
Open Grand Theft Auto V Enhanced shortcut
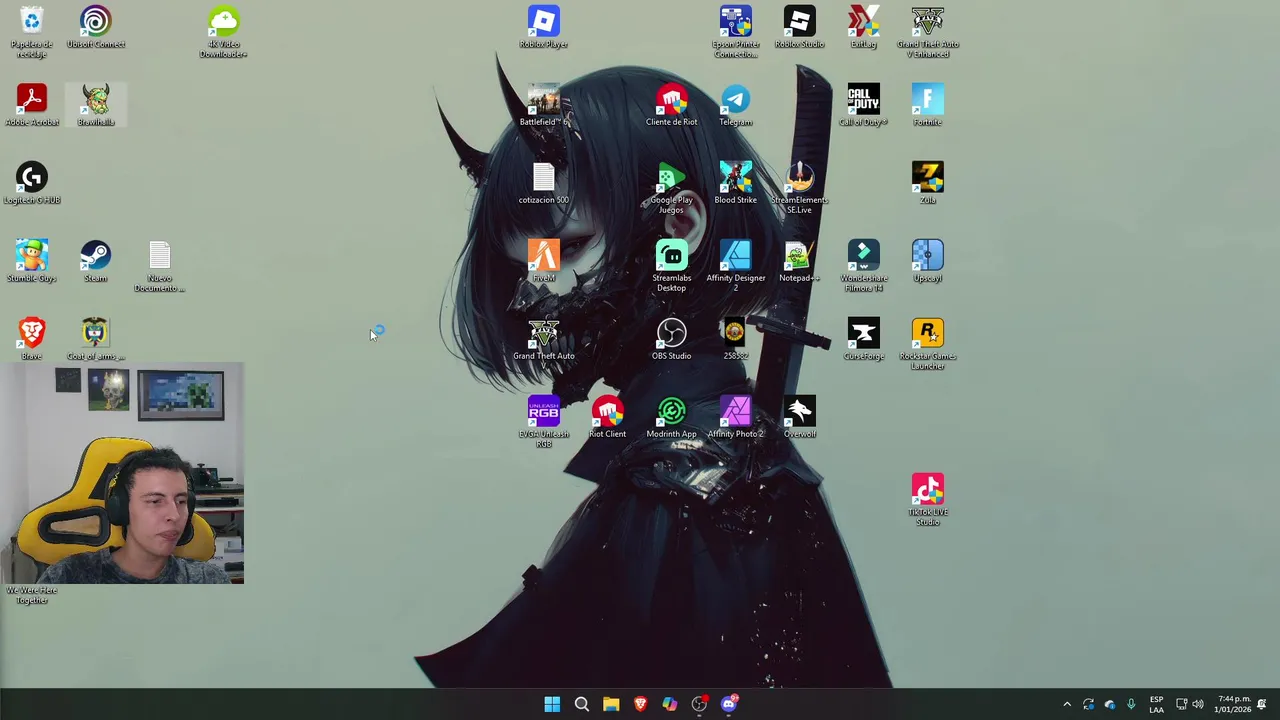pos(928,32)
